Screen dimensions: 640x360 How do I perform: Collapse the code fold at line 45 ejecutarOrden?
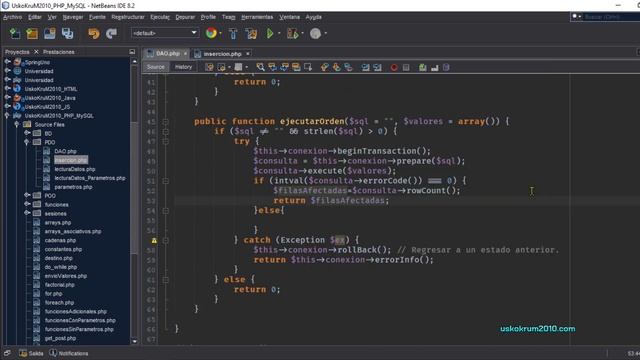[165, 122]
